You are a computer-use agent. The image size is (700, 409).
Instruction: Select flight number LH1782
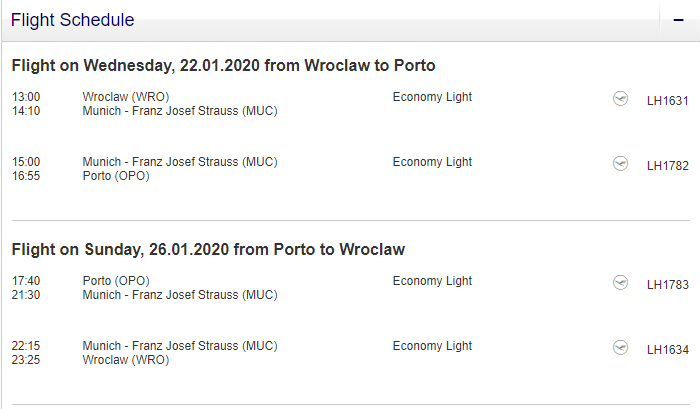(x=668, y=166)
